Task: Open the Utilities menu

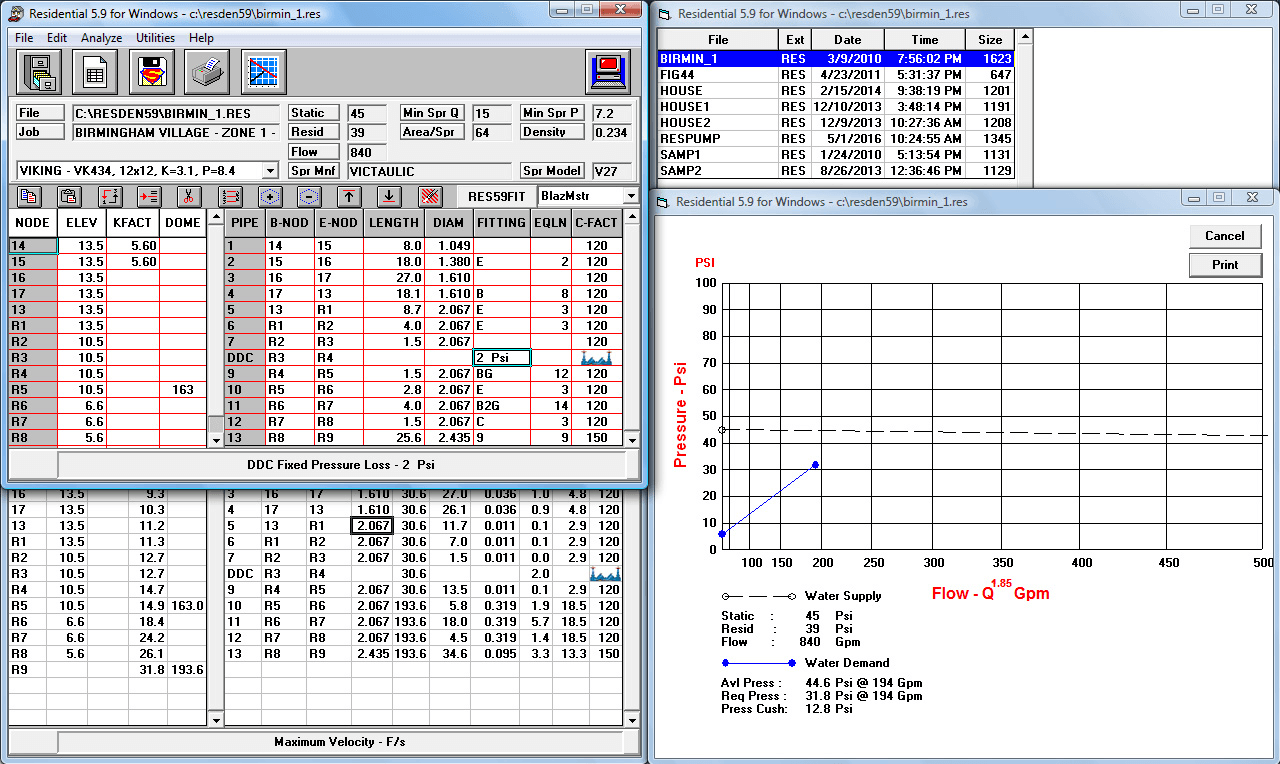Action: 155,38
